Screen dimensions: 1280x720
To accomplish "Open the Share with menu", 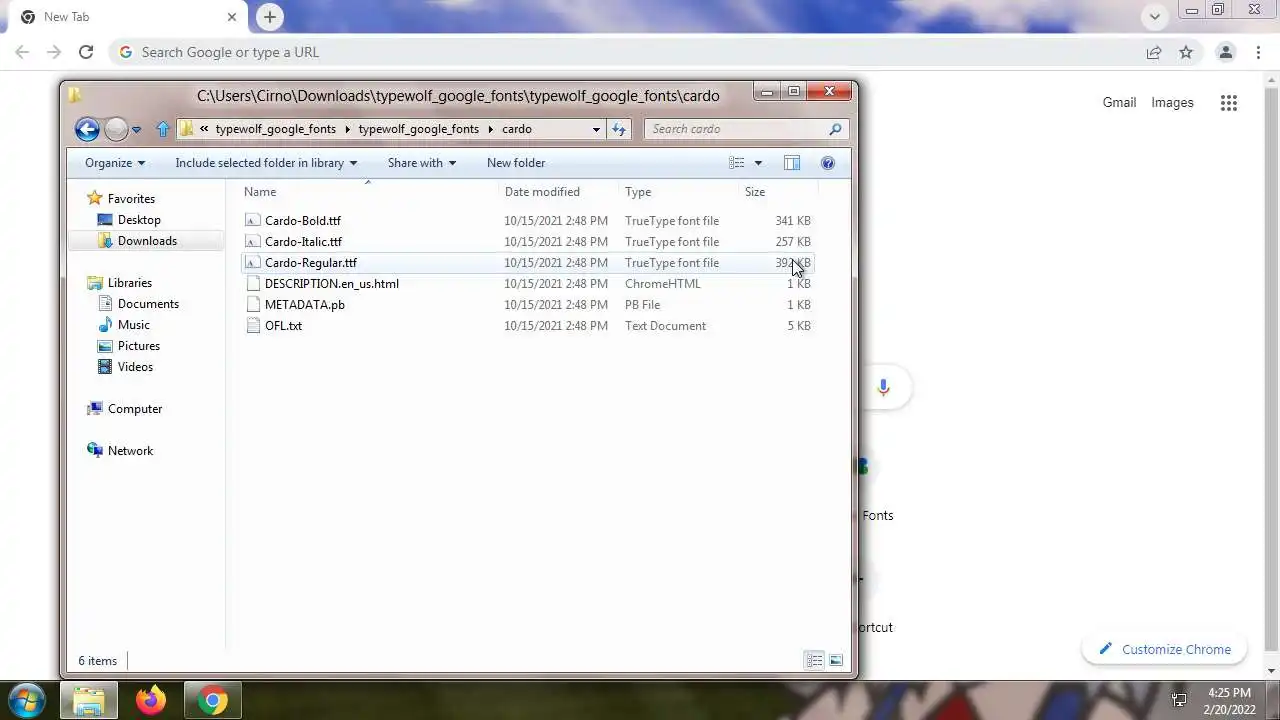I will coord(422,163).
